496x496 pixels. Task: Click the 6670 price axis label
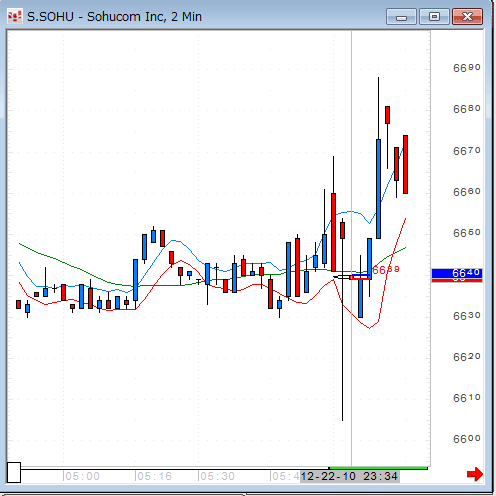(x=467, y=151)
